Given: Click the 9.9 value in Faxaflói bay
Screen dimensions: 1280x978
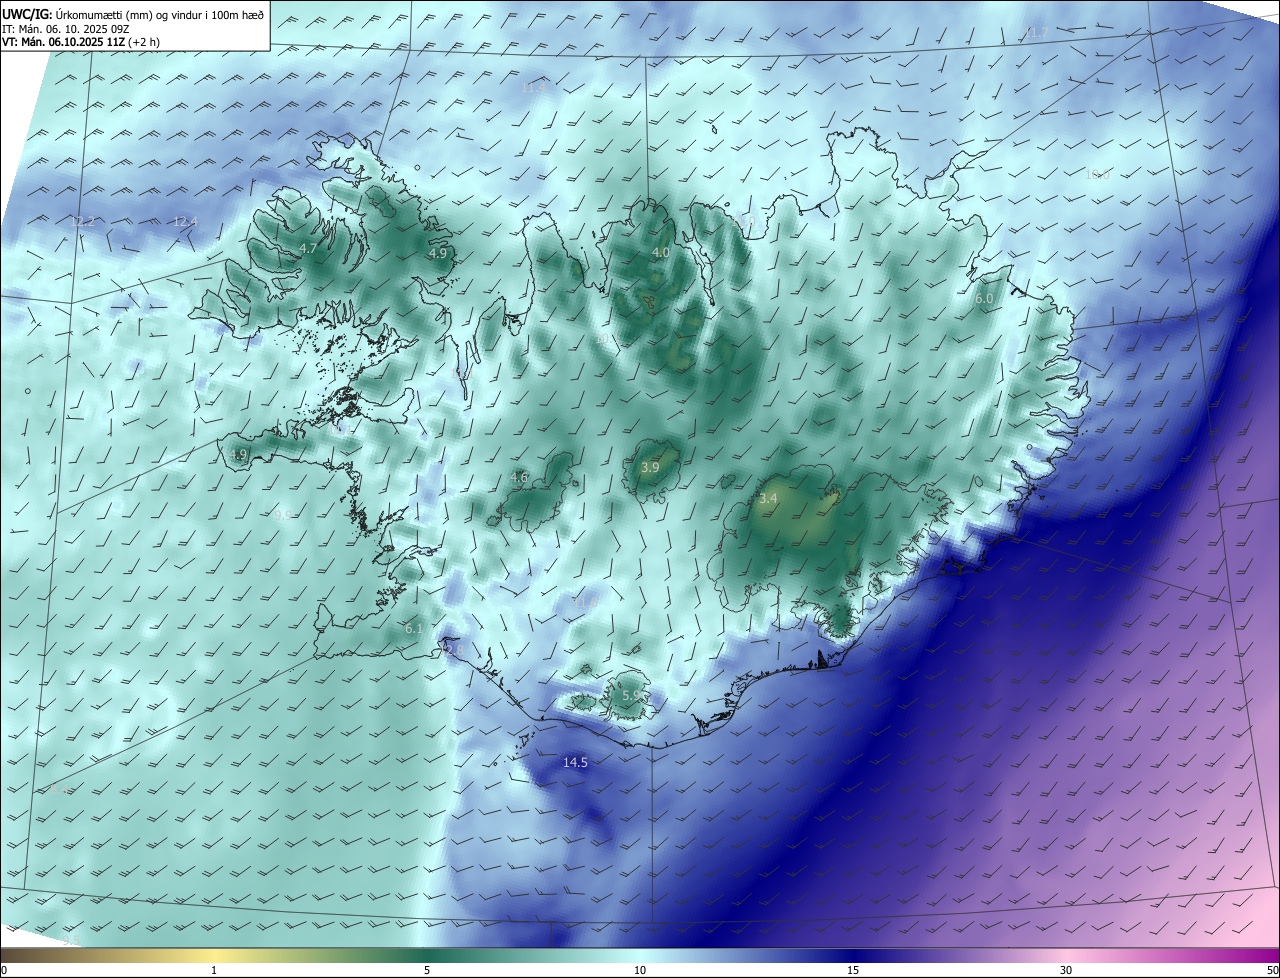Looking at the screenshot, I should coord(284,514).
